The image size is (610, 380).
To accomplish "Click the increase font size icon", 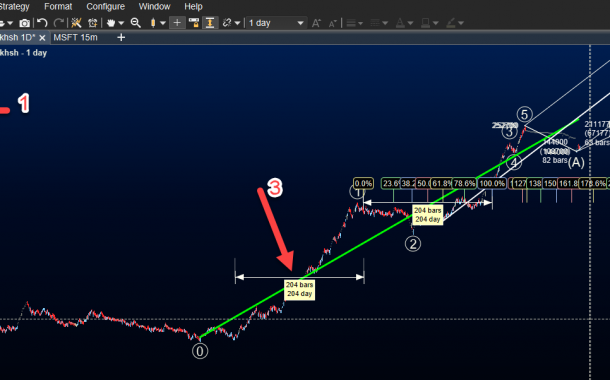I will pyautogui.click(x=316, y=23).
